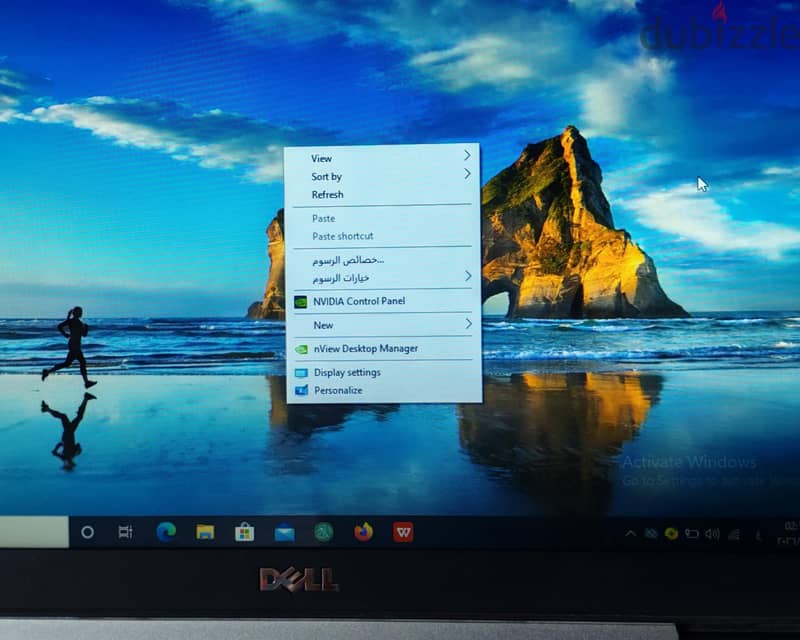
Task: Click the yellow-green tray icon
Action: (x=671, y=534)
